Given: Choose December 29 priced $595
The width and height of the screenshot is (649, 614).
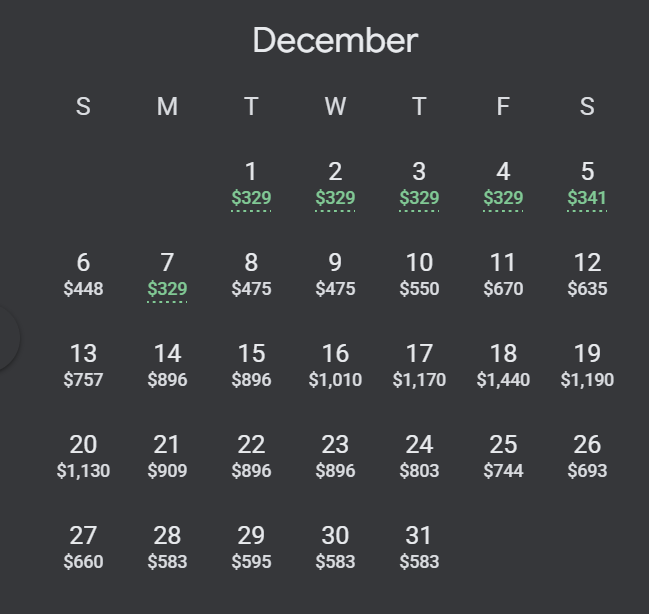Looking at the screenshot, I should 251,549.
